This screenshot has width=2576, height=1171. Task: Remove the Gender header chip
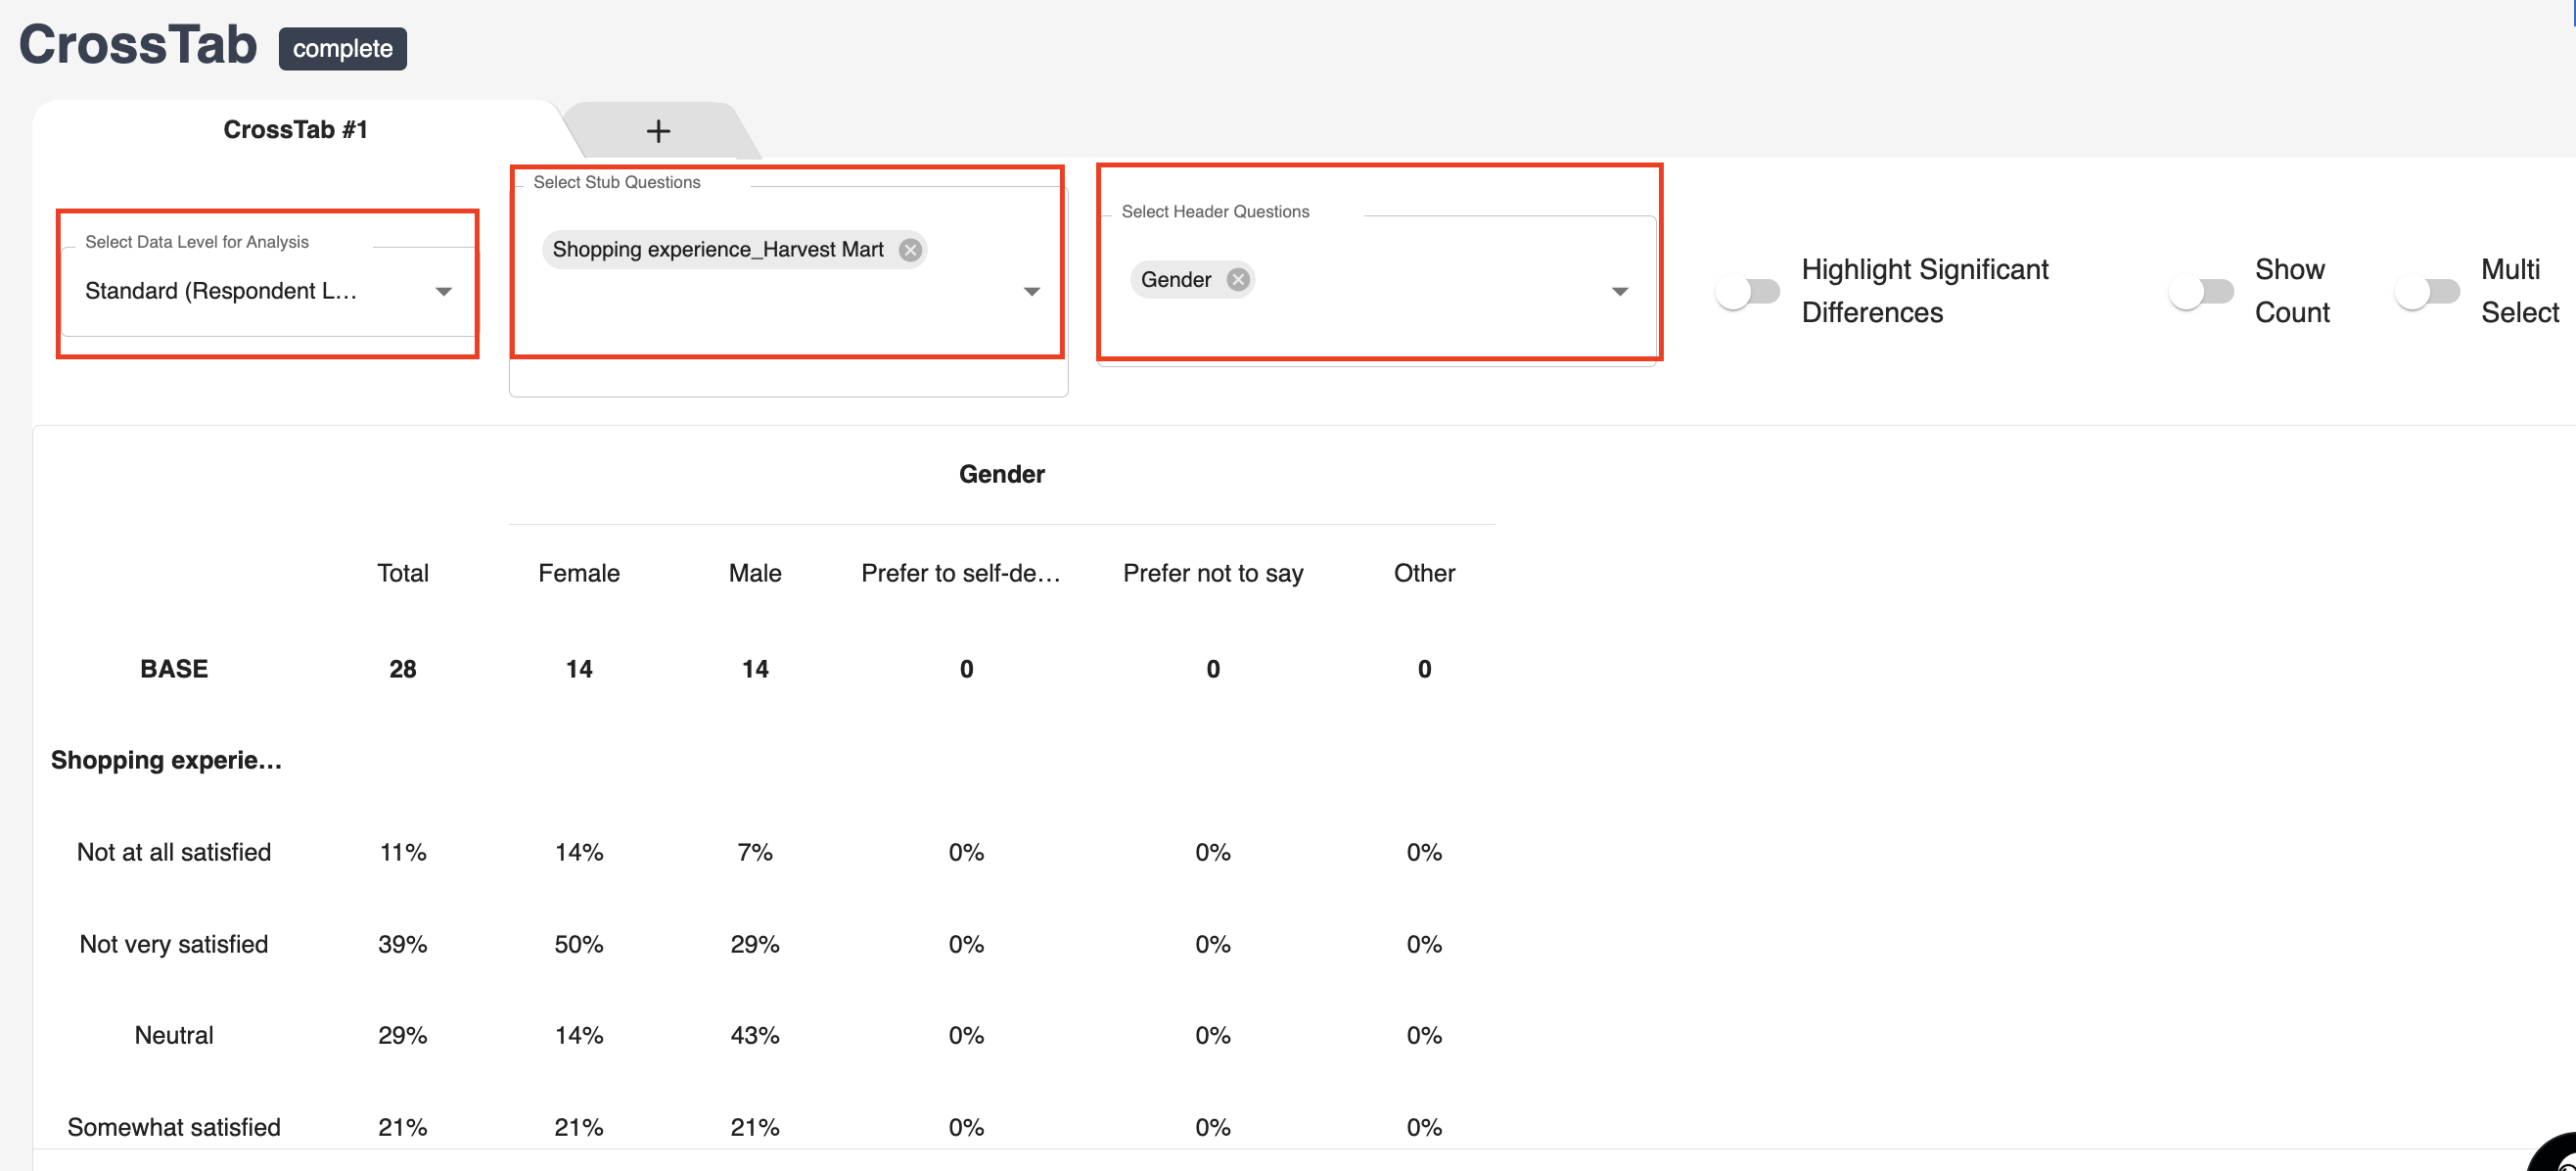(1237, 280)
